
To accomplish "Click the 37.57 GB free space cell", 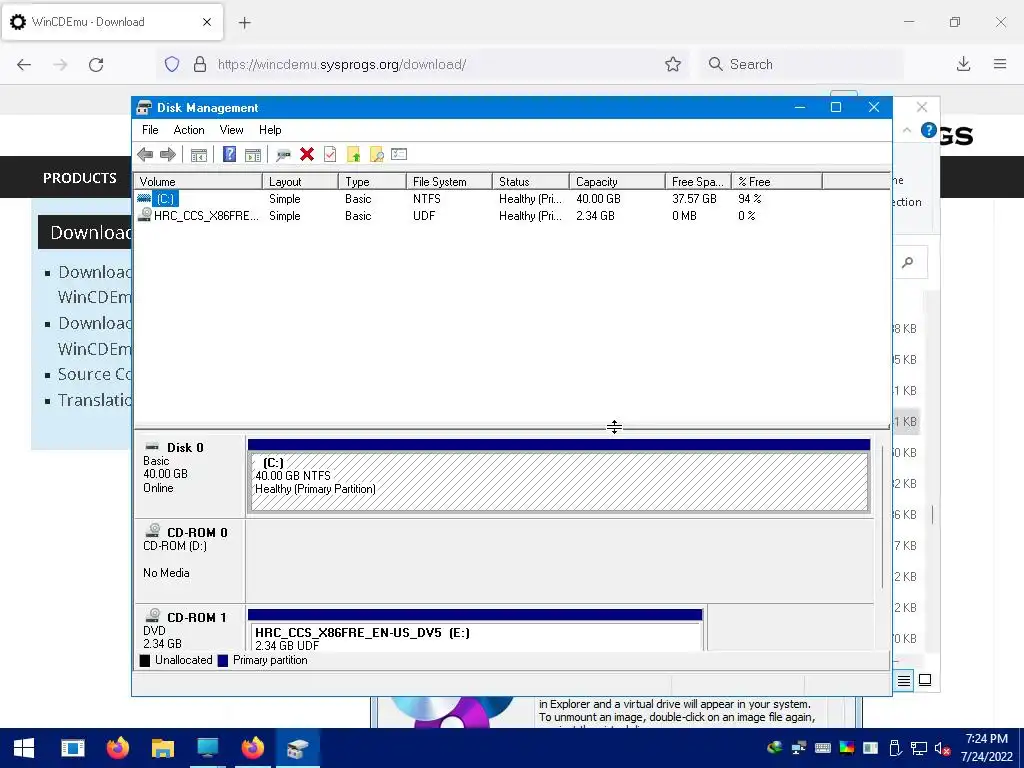I will click(694, 199).
